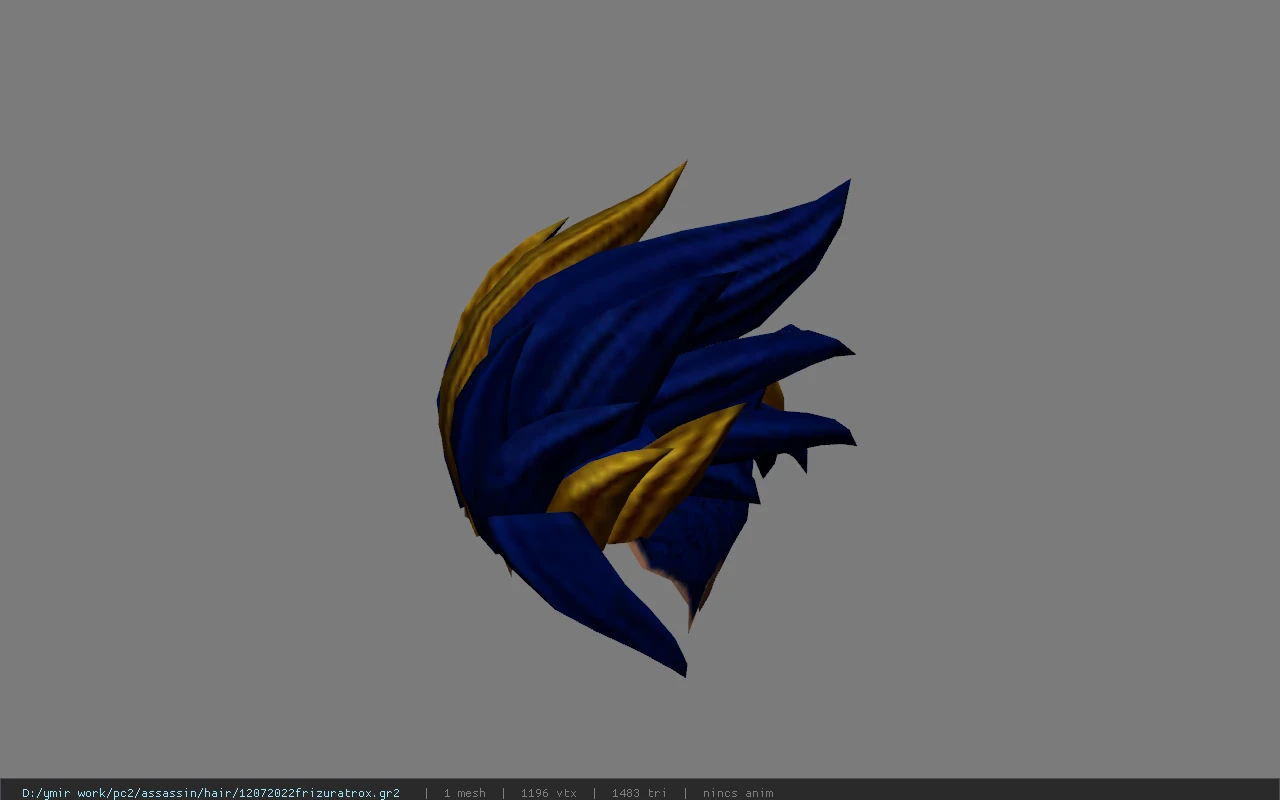Click the blue and gold hair model
Image resolution: width=1280 pixels, height=800 pixels.
[x=645, y=420]
